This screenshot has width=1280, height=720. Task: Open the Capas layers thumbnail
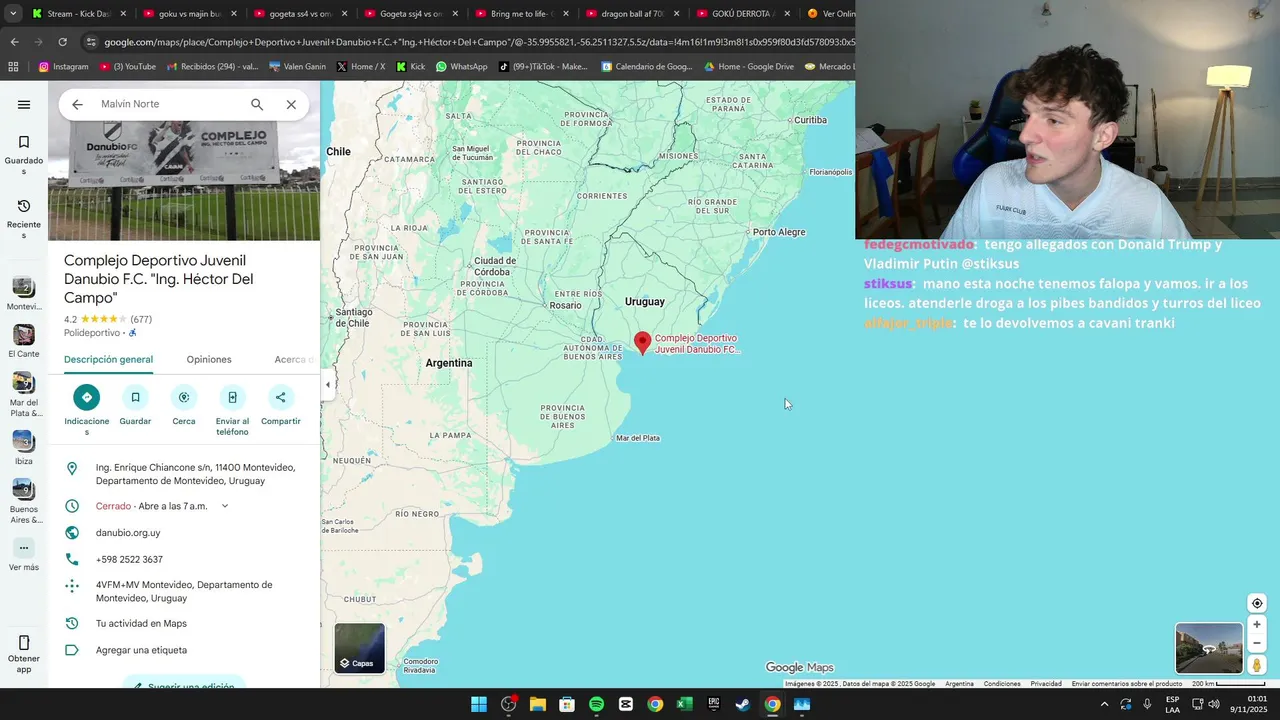(x=359, y=648)
